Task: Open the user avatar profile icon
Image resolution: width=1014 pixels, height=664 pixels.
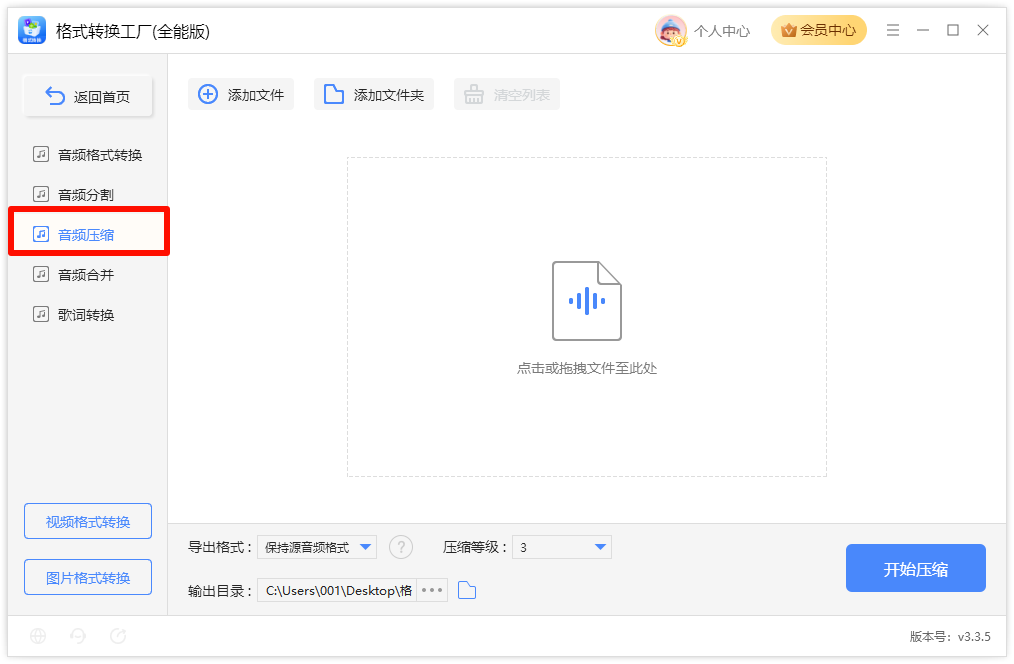Action: click(x=670, y=30)
